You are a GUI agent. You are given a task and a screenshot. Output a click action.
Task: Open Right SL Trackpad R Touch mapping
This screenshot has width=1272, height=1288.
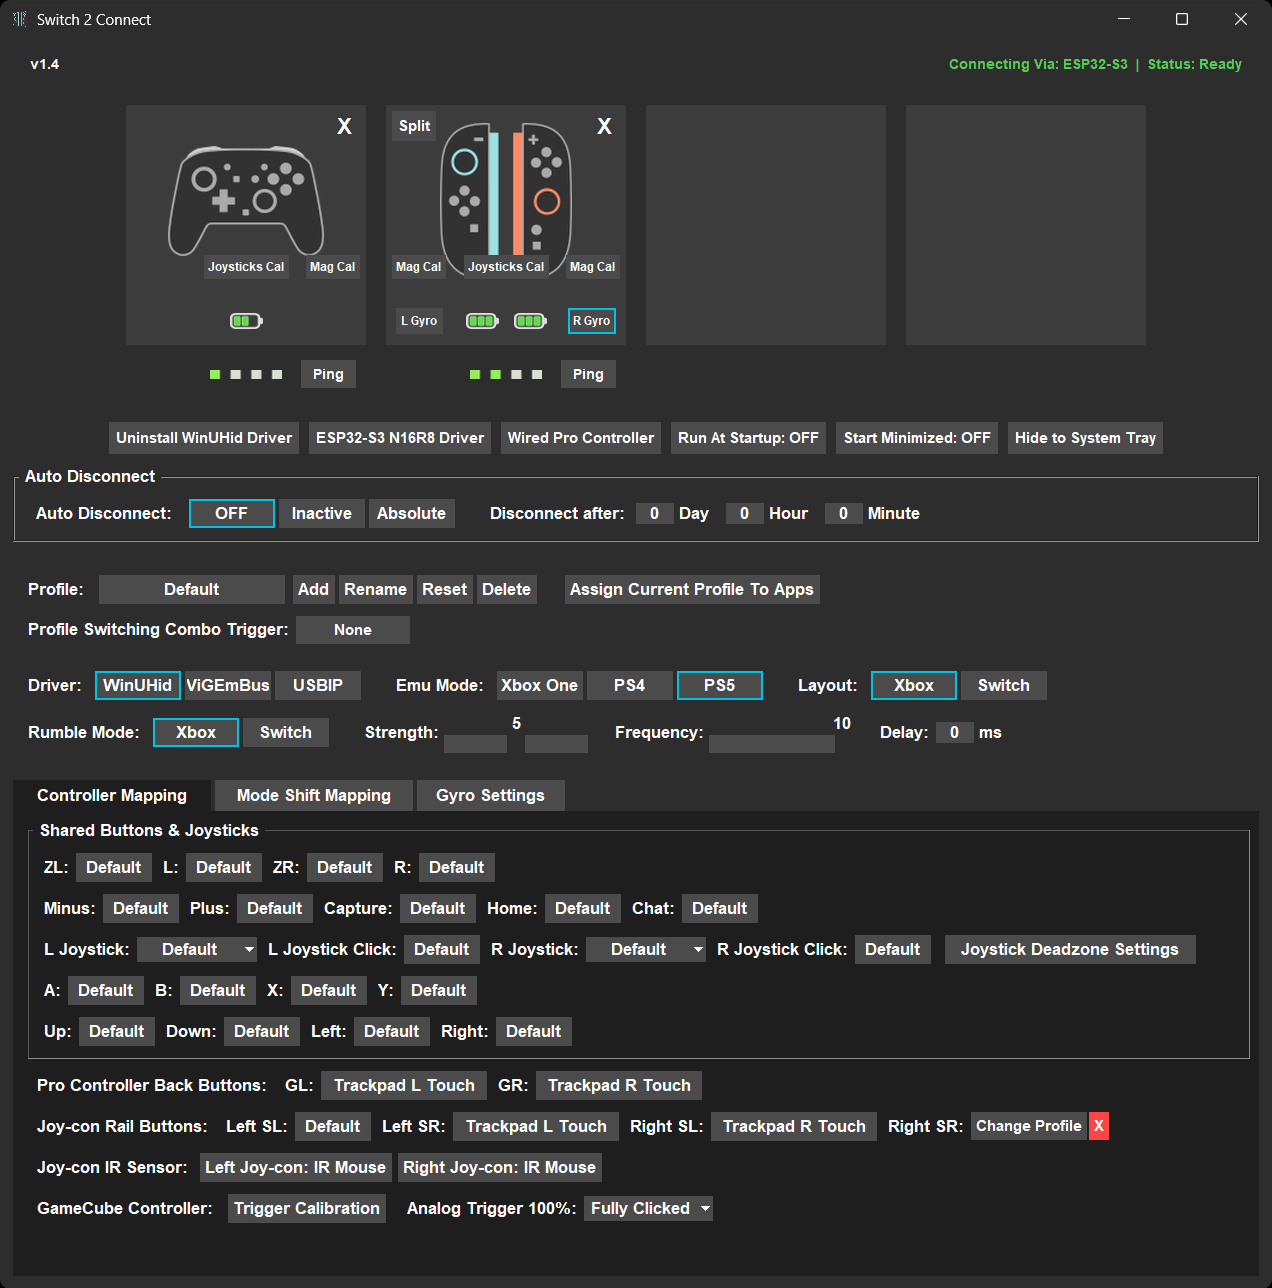click(794, 1126)
